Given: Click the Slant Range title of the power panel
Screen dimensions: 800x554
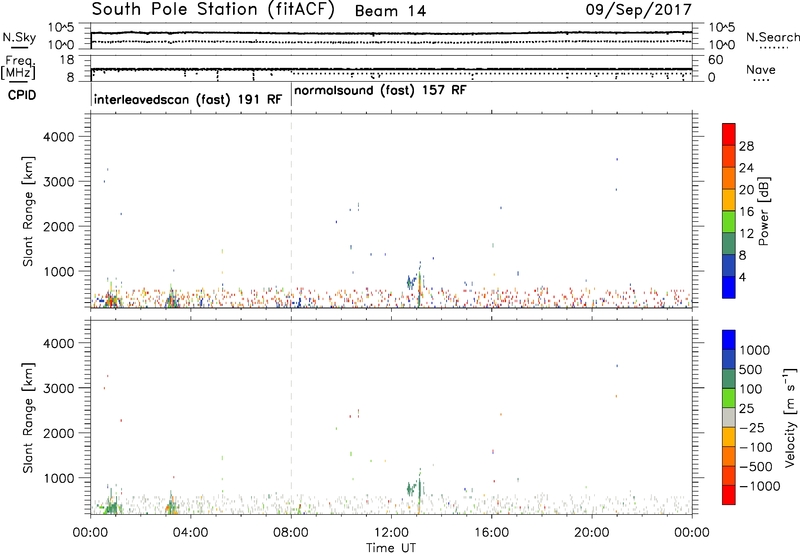Looking at the screenshot, I should tap(28, 211).
